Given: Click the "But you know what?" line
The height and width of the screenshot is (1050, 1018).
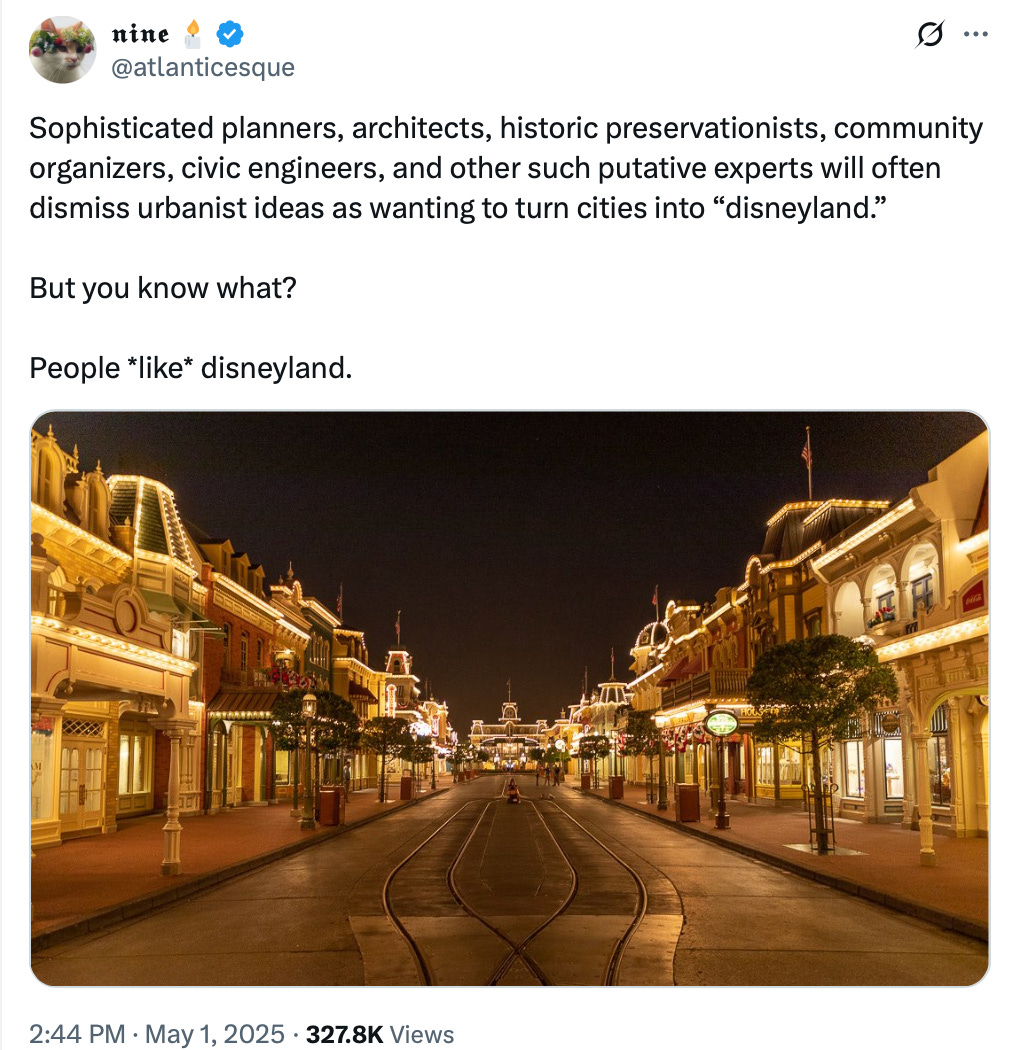Looking at the screenshot, I should pos(163,288).
